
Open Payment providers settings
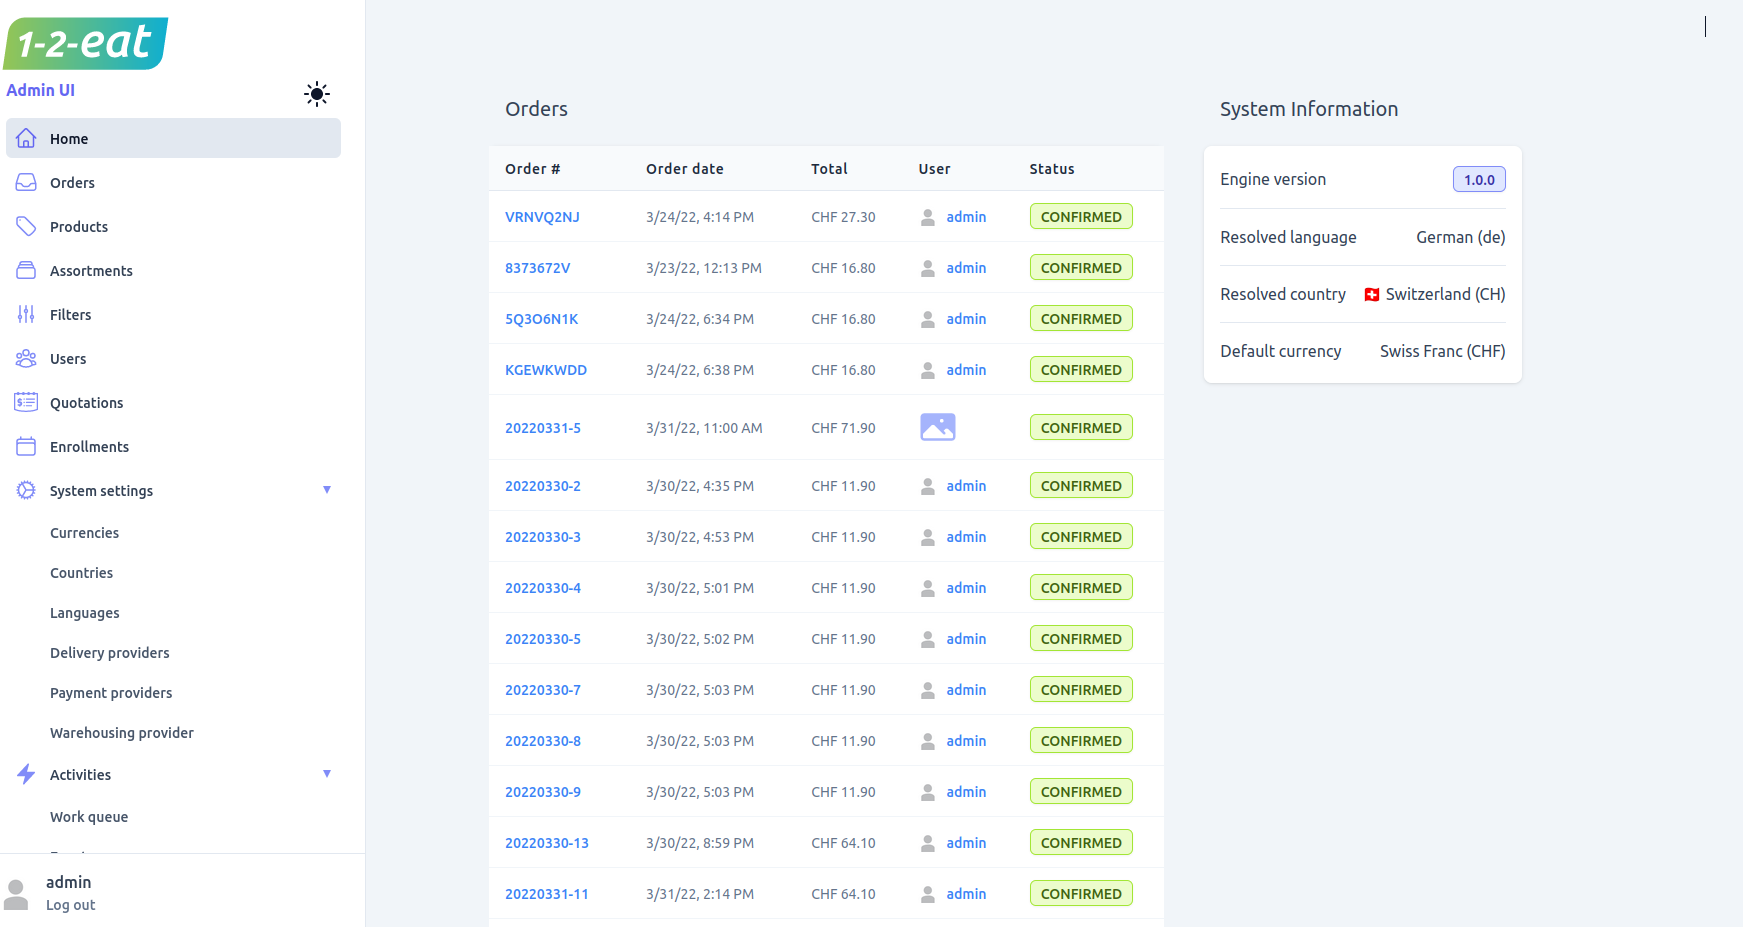click(x=111, y=693)
